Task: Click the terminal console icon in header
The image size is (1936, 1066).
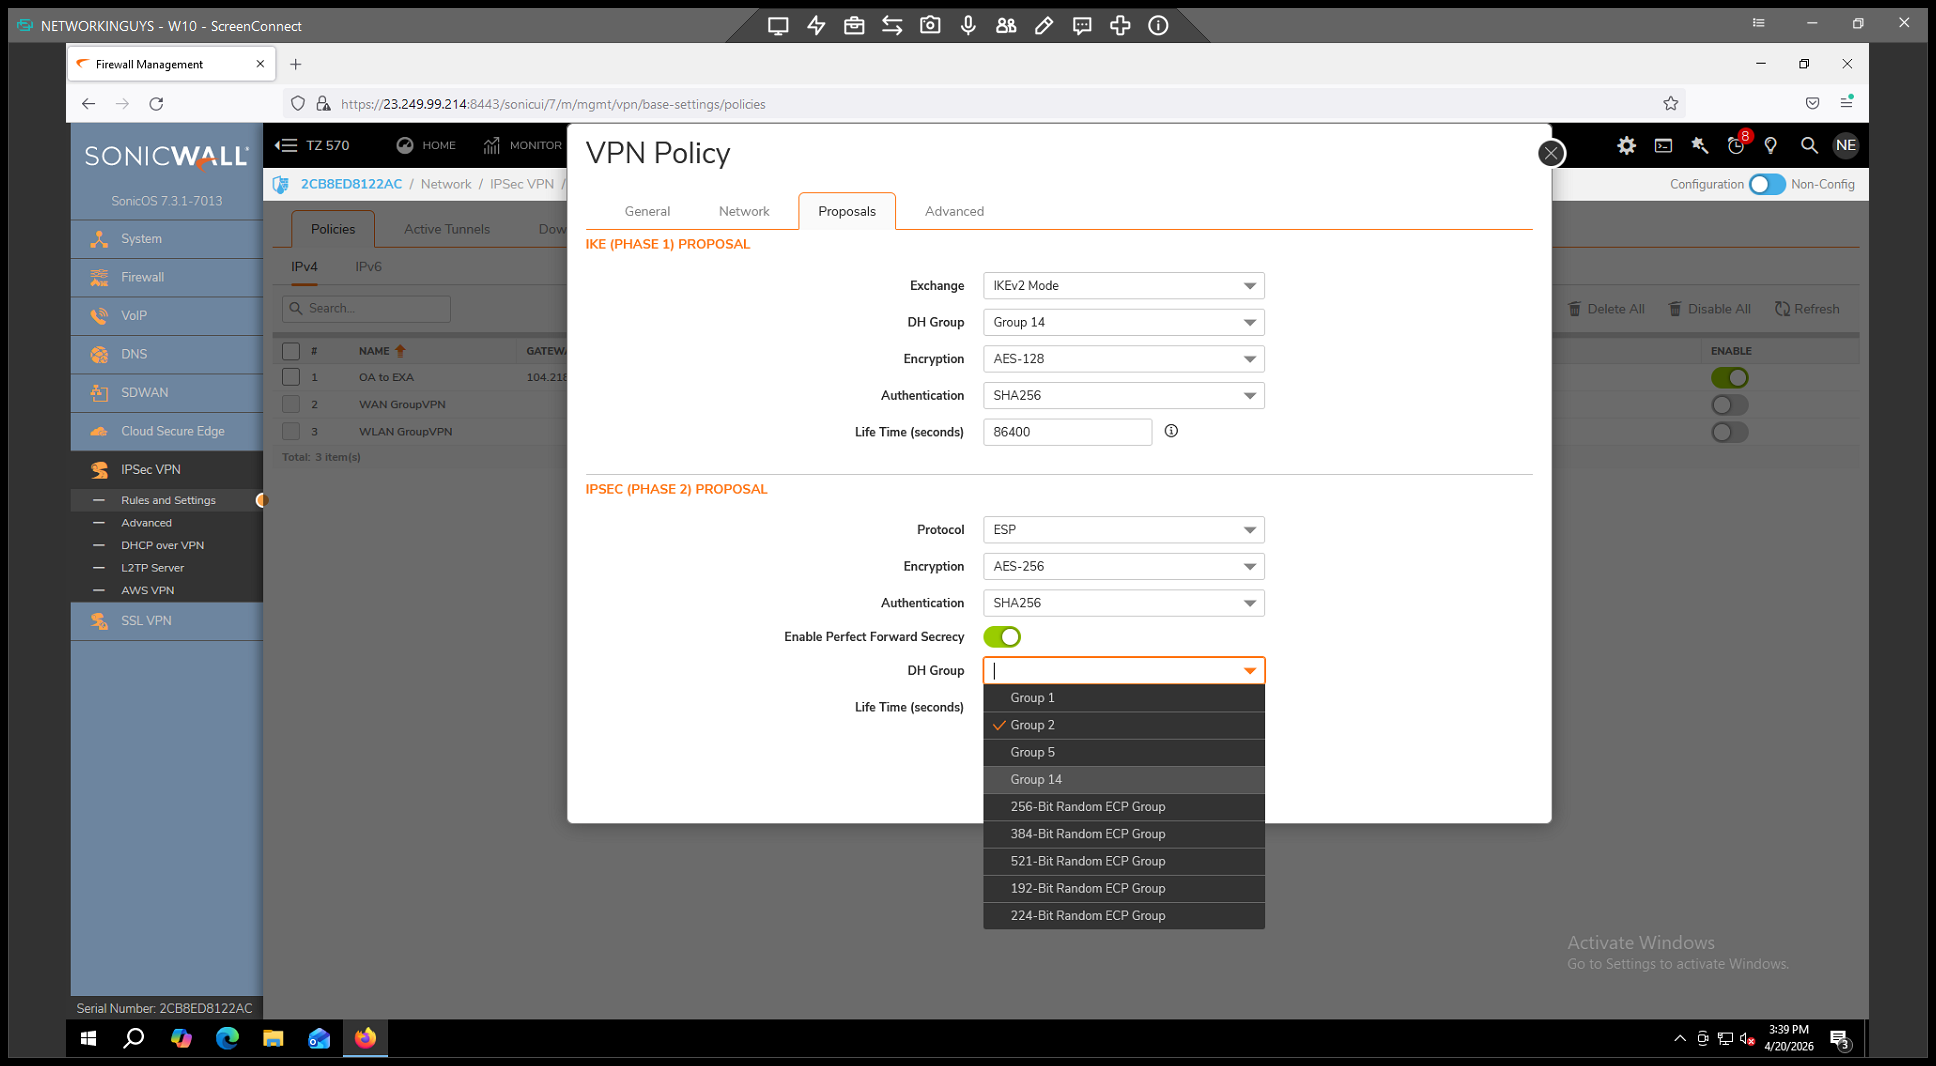Action: tap(1663, 146)
